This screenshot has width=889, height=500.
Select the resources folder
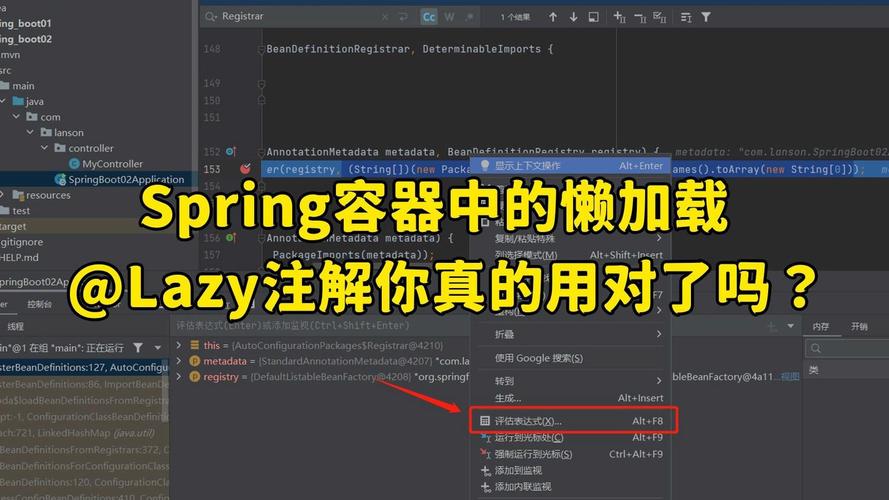coord(42,195)
